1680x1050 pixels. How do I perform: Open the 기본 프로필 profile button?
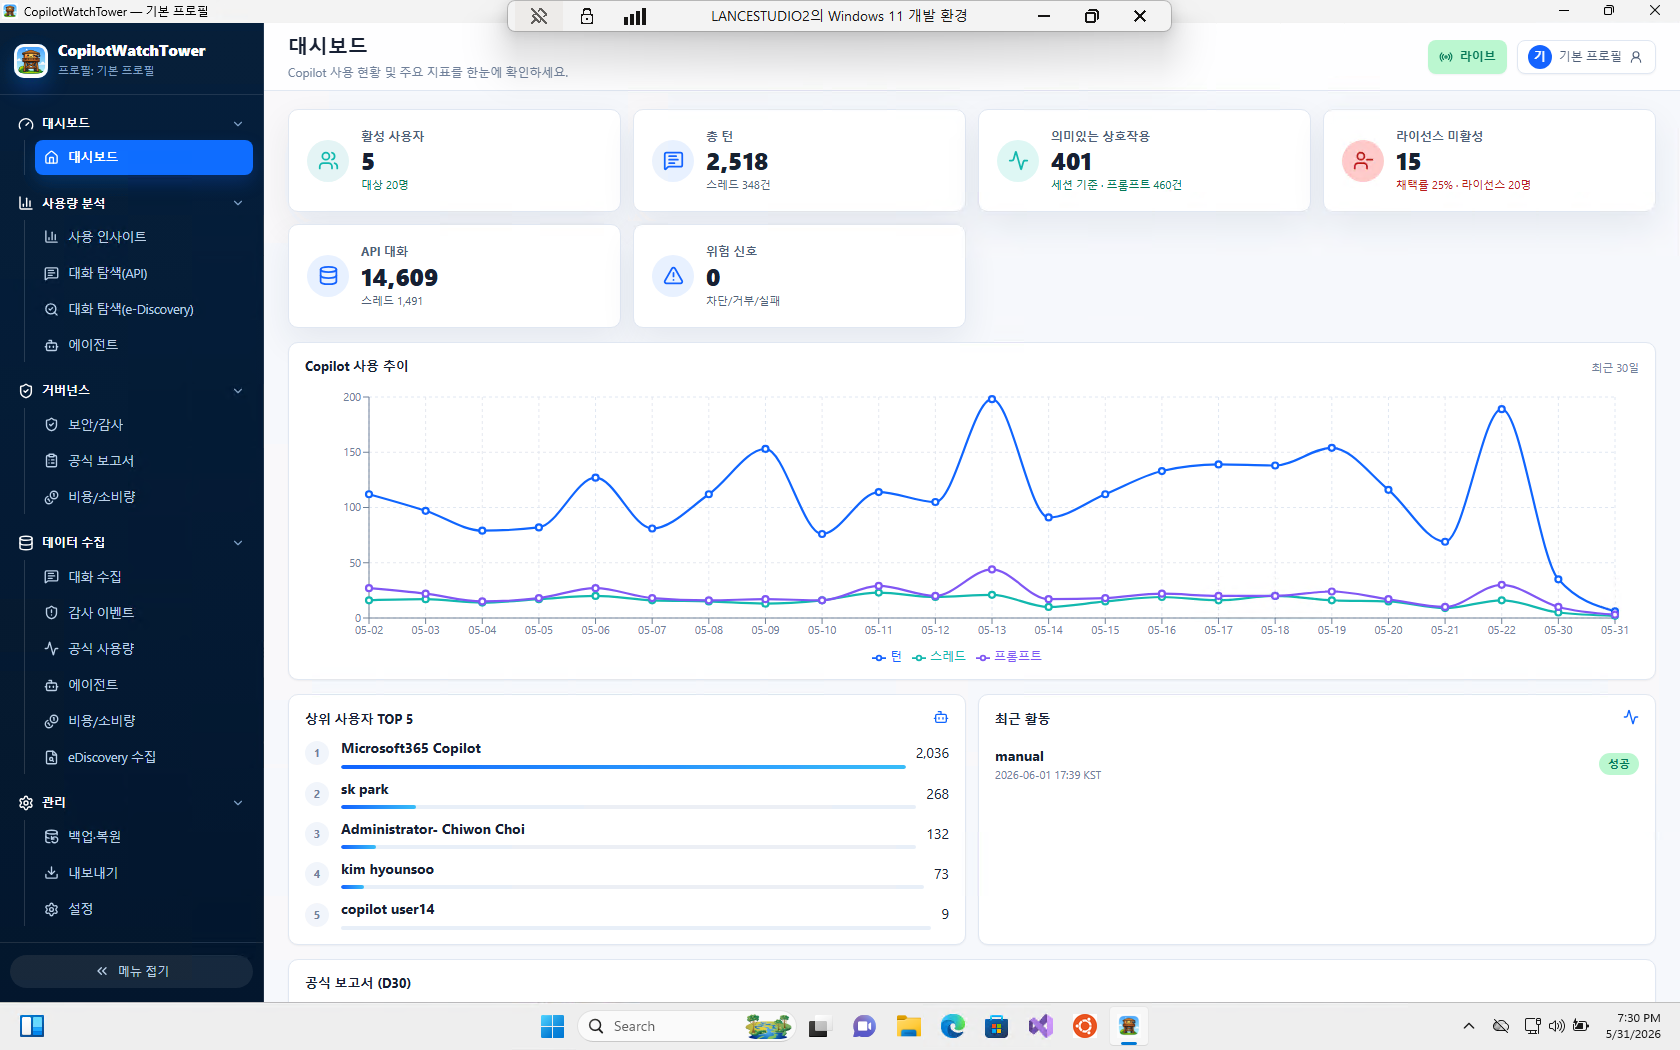[1586, 57]
